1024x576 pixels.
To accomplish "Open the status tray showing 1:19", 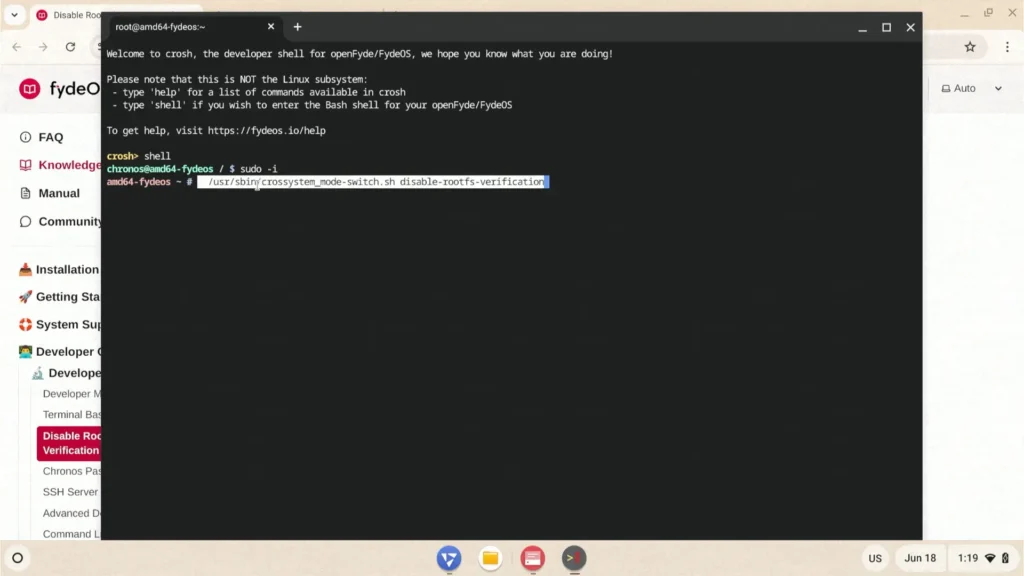I will point(983,558).
